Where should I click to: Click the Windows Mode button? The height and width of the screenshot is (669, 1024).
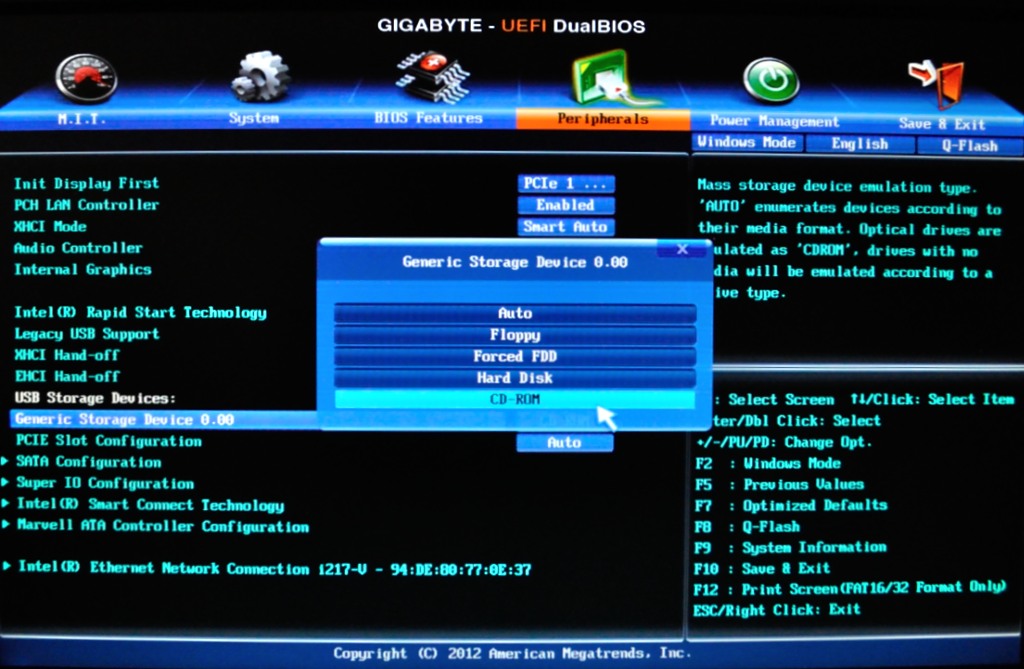746,142
